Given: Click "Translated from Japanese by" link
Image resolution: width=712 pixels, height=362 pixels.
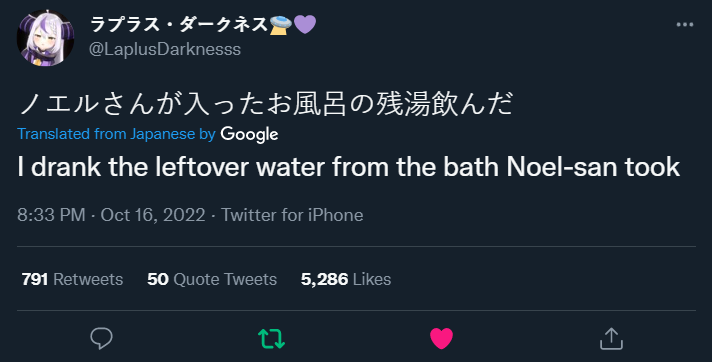Looking at the screenshot, I should 116,134.
